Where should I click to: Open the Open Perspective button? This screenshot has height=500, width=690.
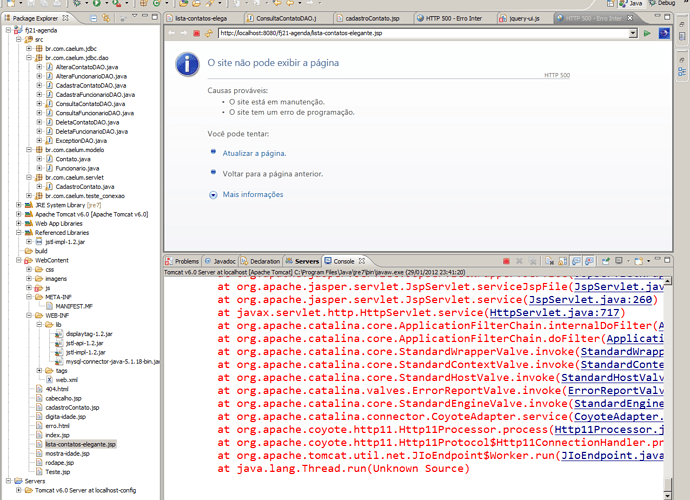[x=610, y=4]
